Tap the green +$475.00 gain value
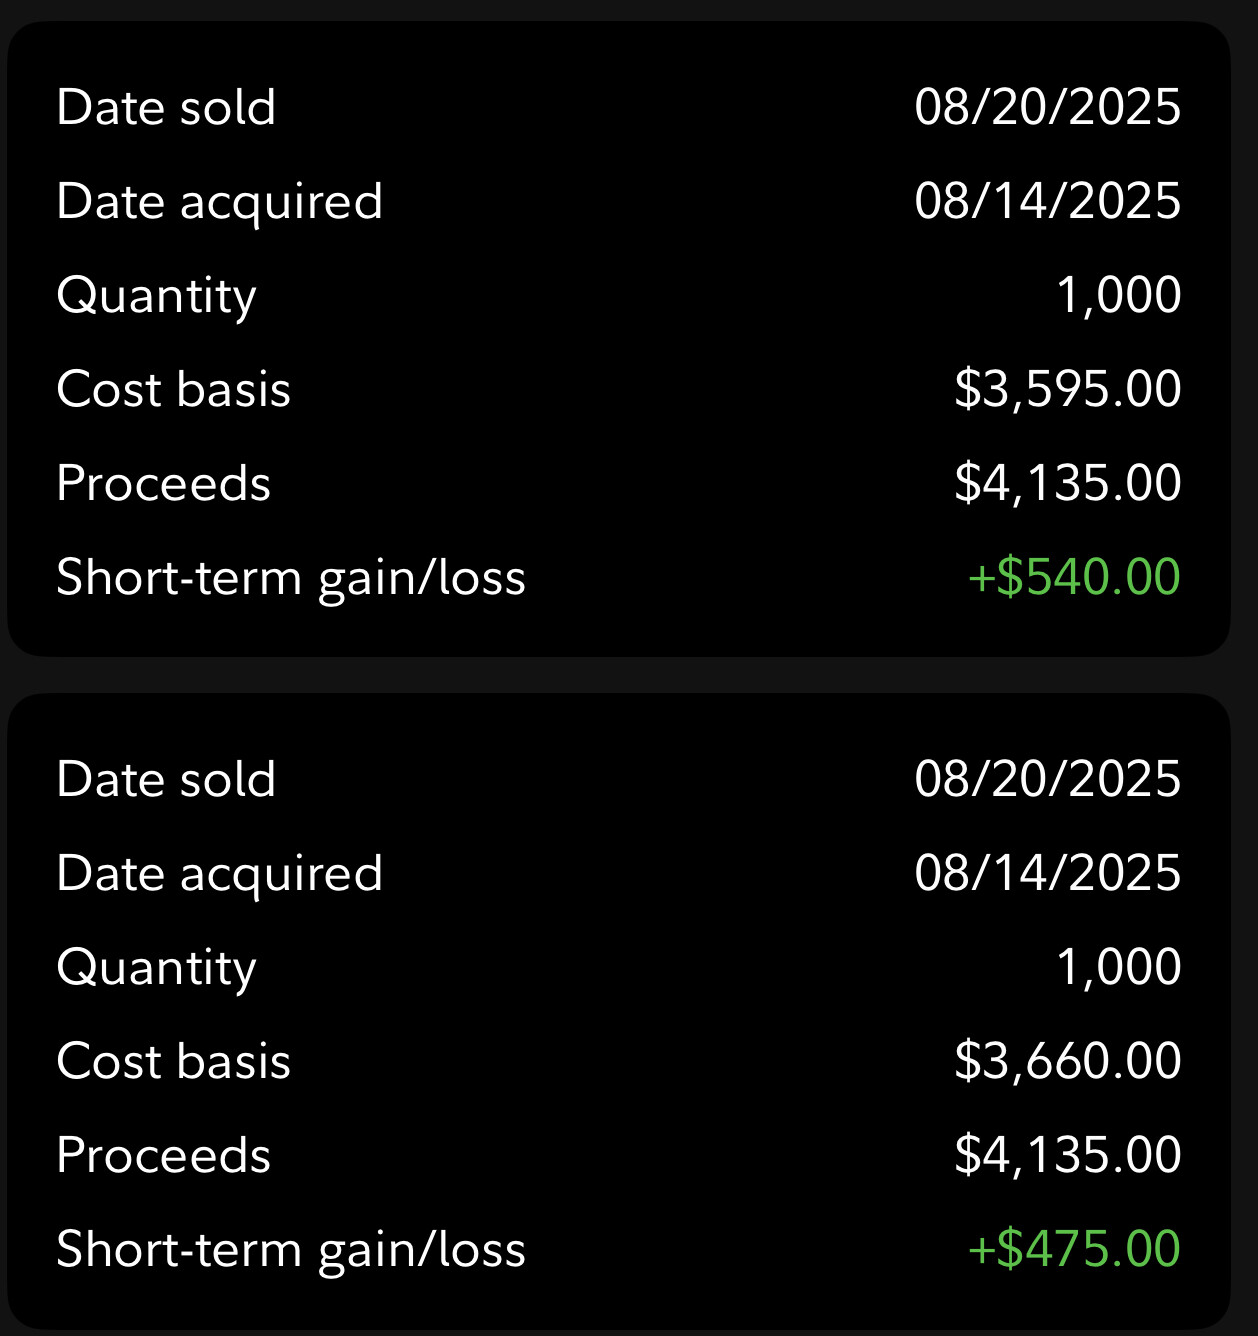The height and width of the screenshot is (1336, 1258). pyautogui.click(x=1074, y=1249)
